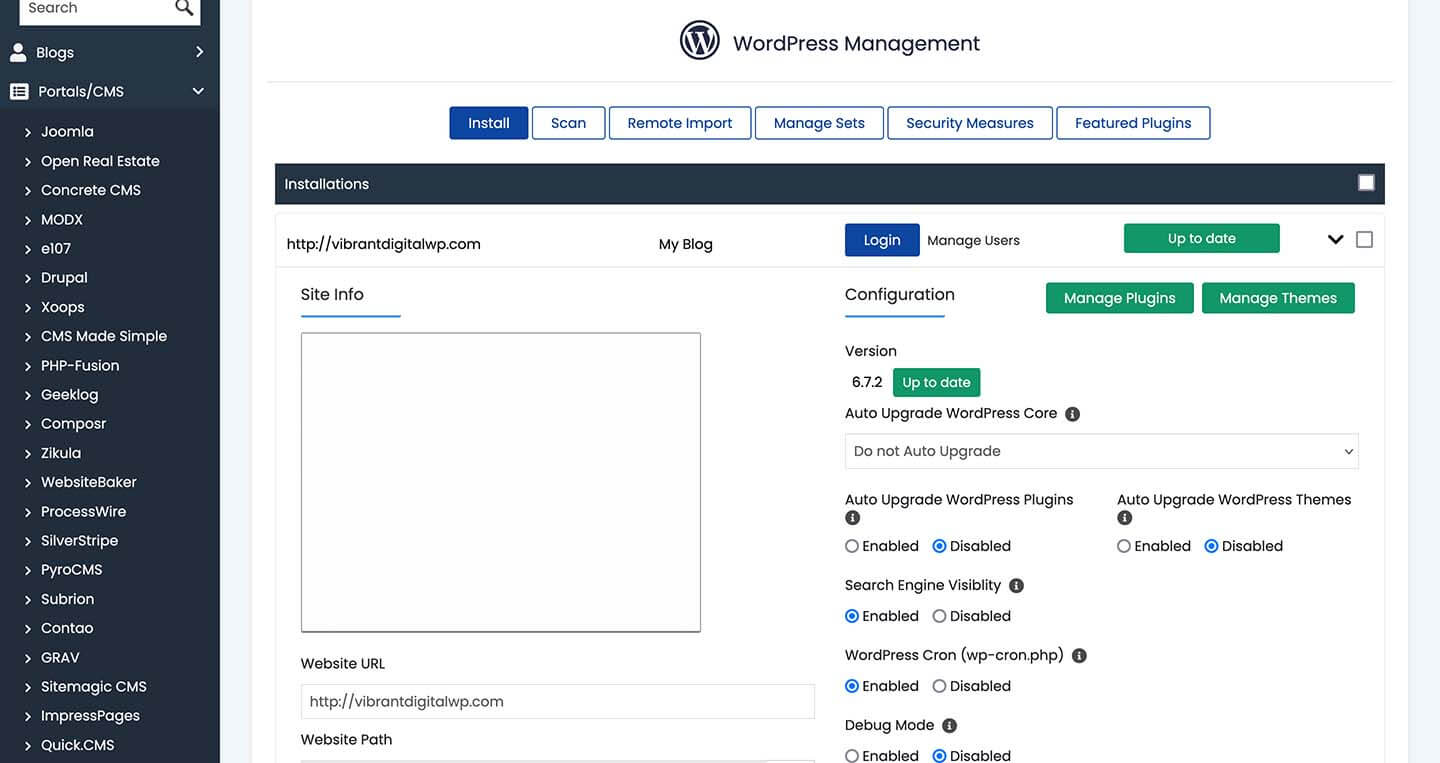Click info icon under Auto Upgrade WordPress Plugins
Screen dimensions: 1440x763
pos(853,518)
